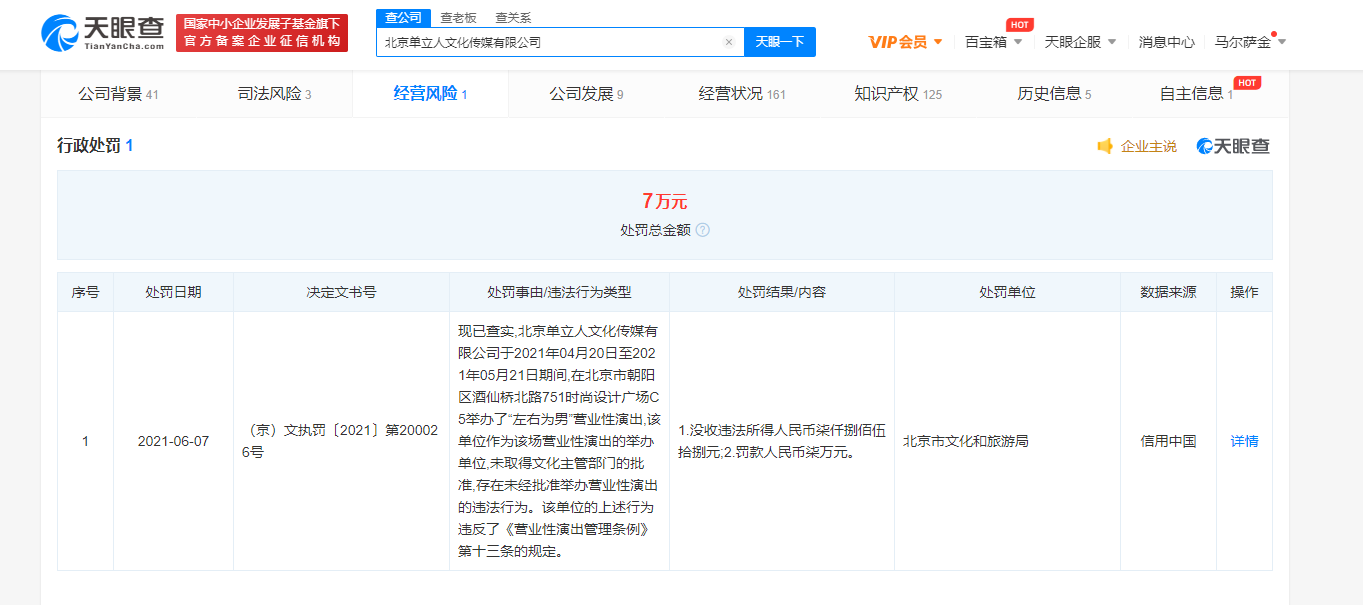Open the 详情 link for penalty record
The height and width of the screenshot is (605, 1363).
tap(1244, 441)
